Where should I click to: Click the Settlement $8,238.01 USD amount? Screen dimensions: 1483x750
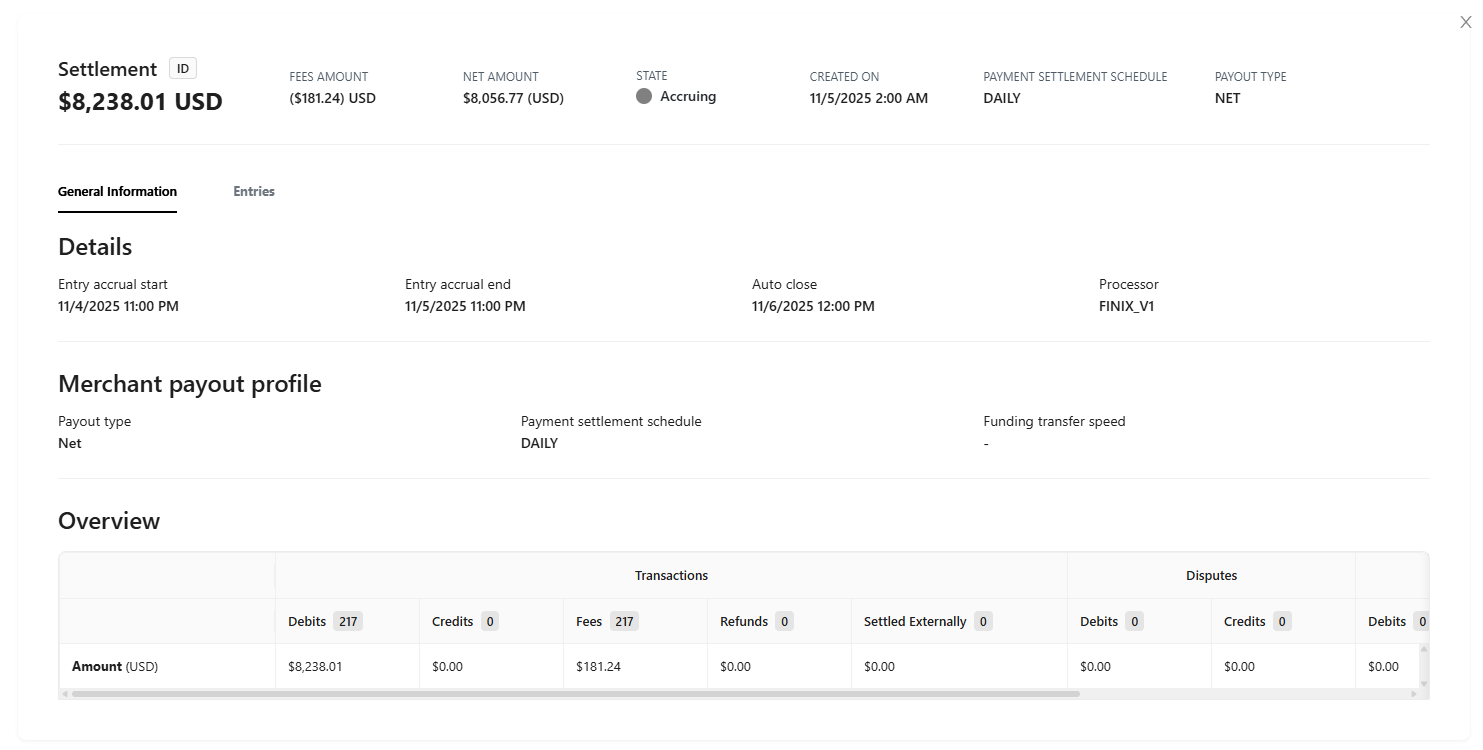[139, 101]
